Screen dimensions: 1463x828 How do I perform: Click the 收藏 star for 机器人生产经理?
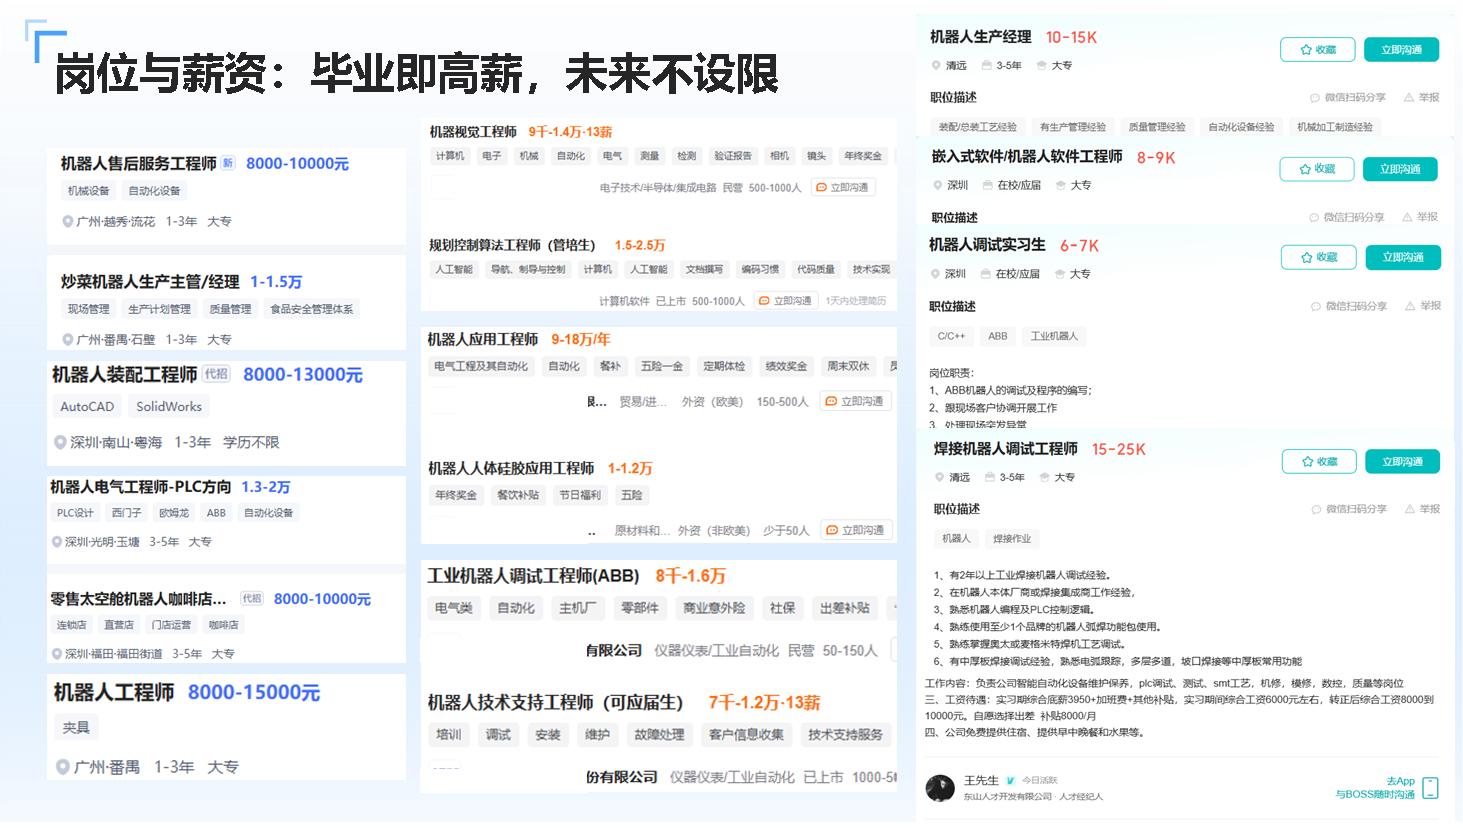pos(1306,50)
